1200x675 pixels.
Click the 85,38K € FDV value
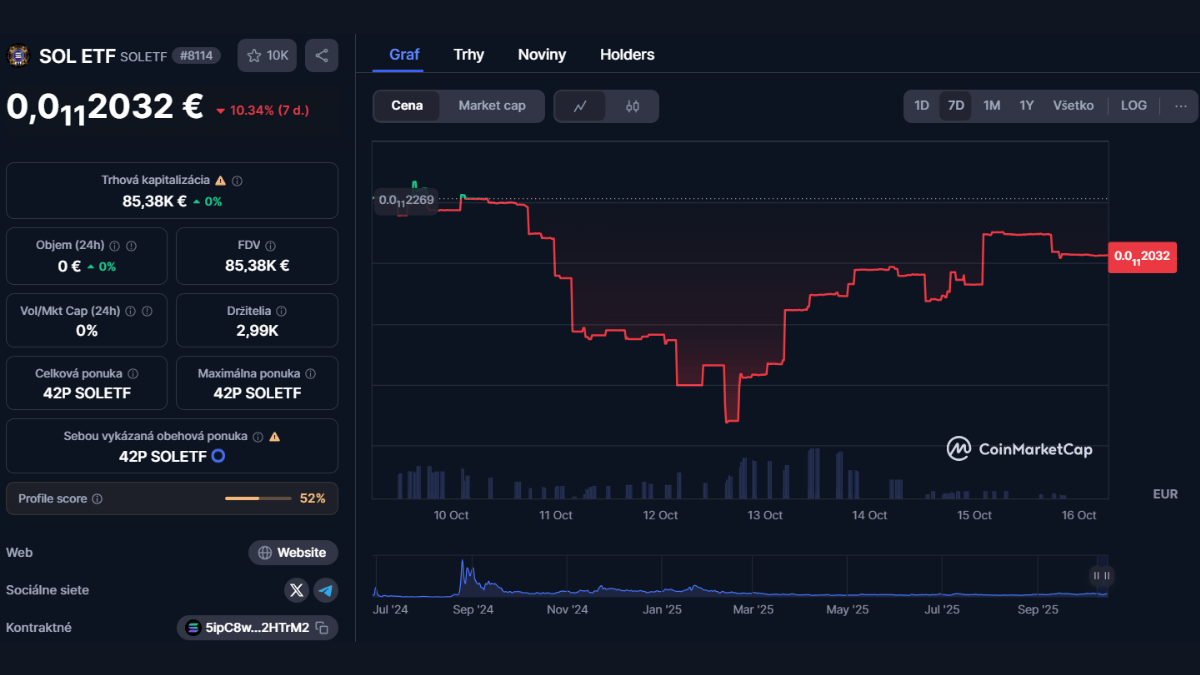coord(257,265)
